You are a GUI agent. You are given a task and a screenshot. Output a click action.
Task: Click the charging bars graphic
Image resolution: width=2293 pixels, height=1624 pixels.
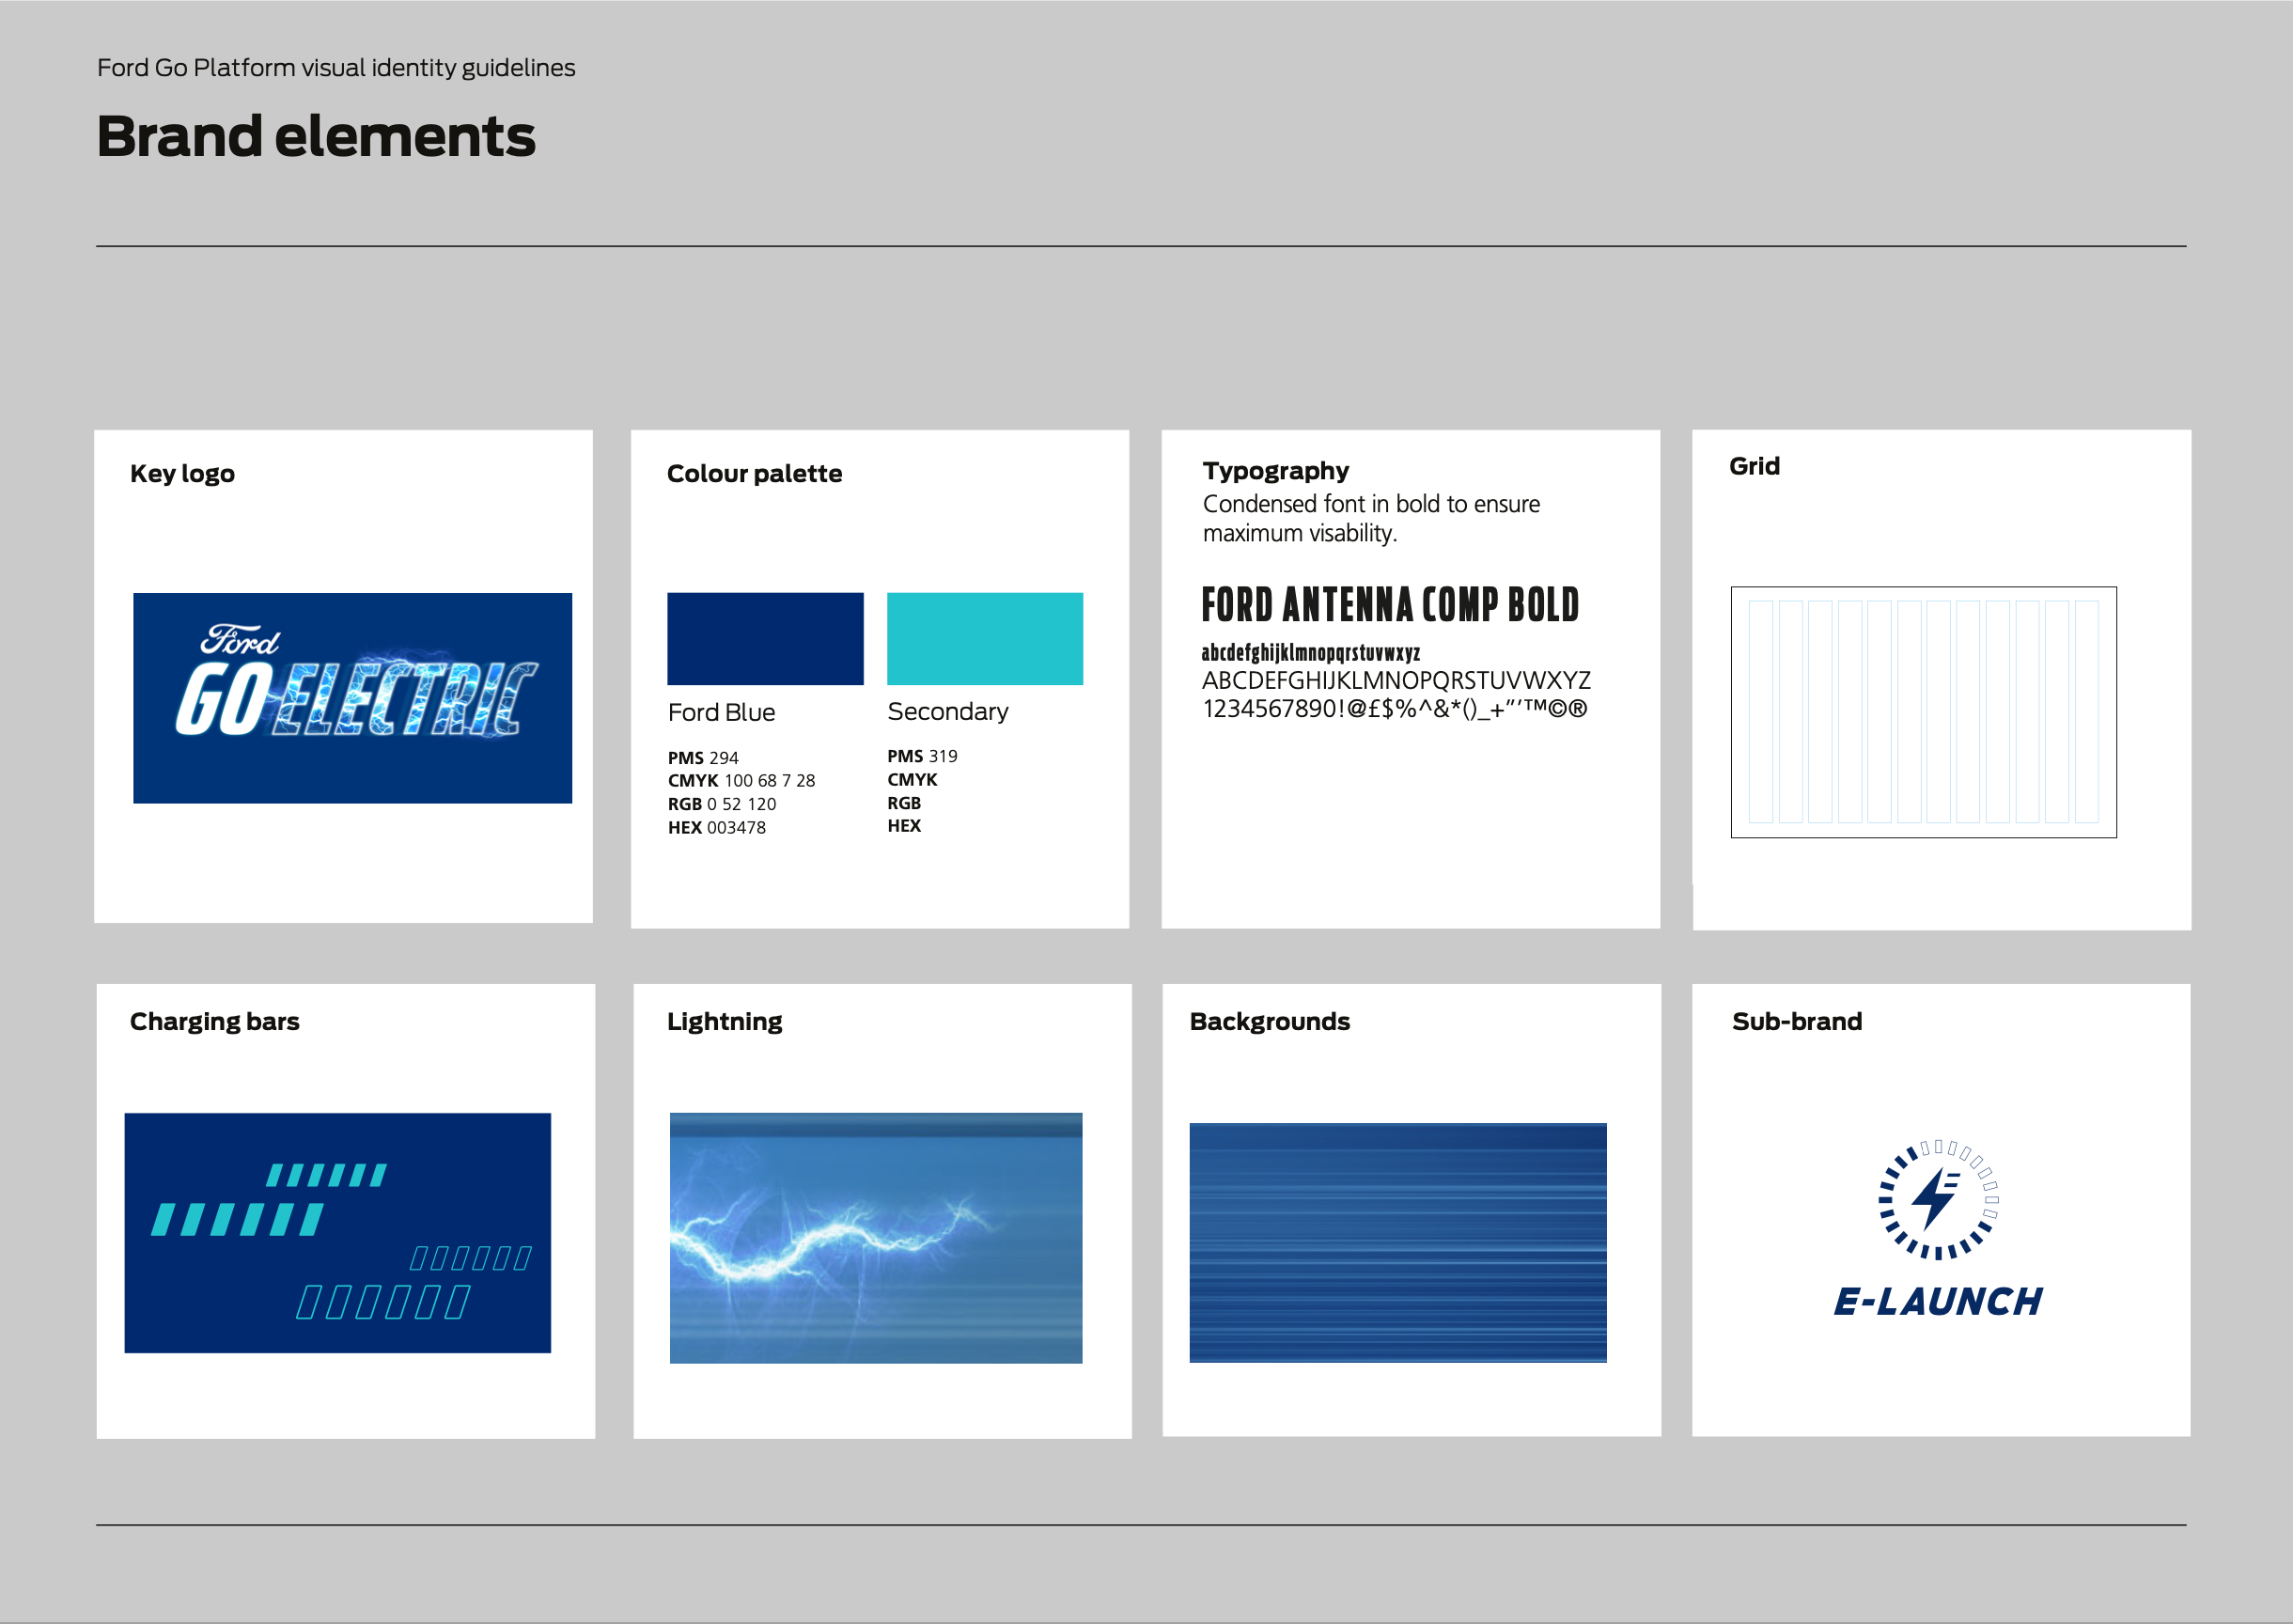click(337, 1232)
